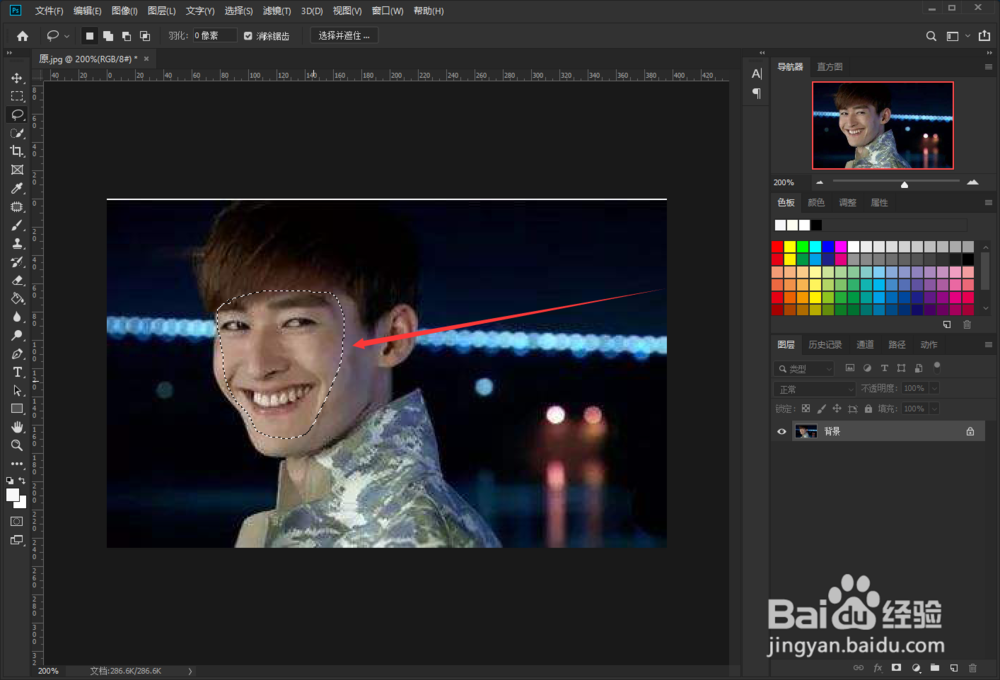The width and height of the screenshot is (1000, 680).
Task: Select the Paint Bucket tool
Action: coord(17,299)
